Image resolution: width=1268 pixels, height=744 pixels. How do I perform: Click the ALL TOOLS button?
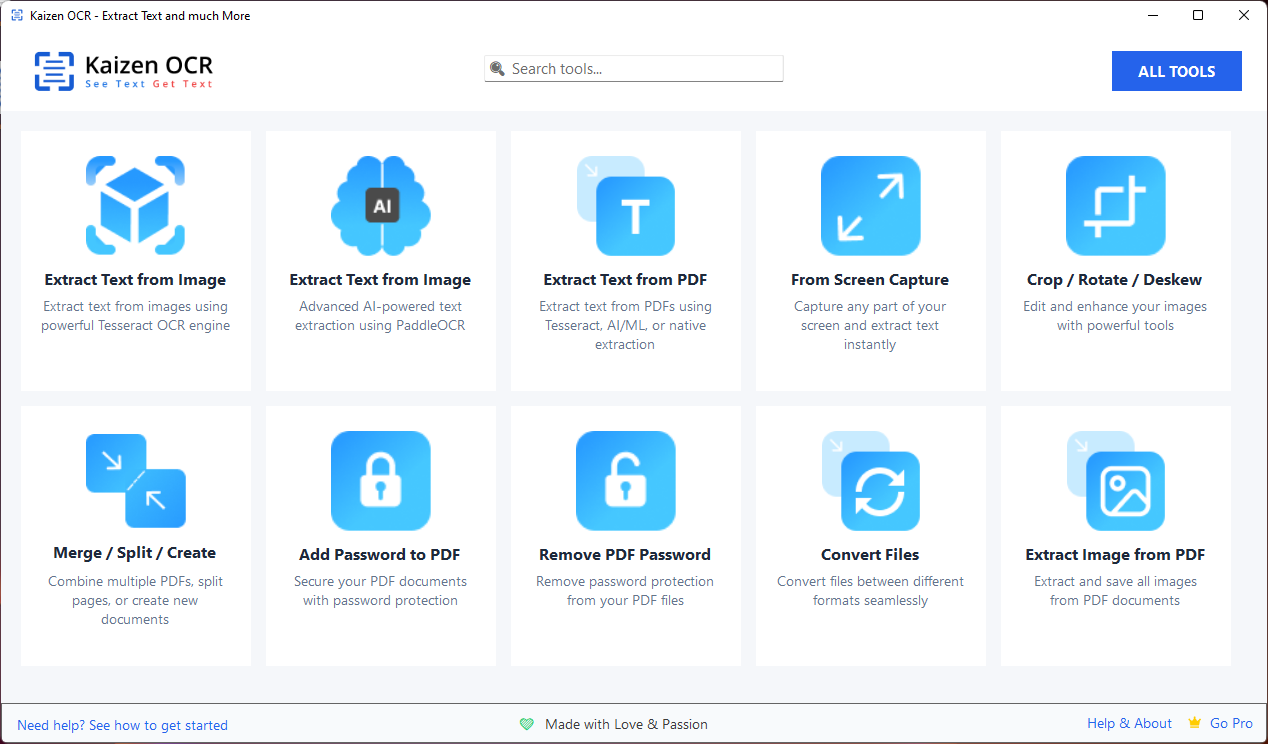pyautogui.click(x=1176, y=71)
